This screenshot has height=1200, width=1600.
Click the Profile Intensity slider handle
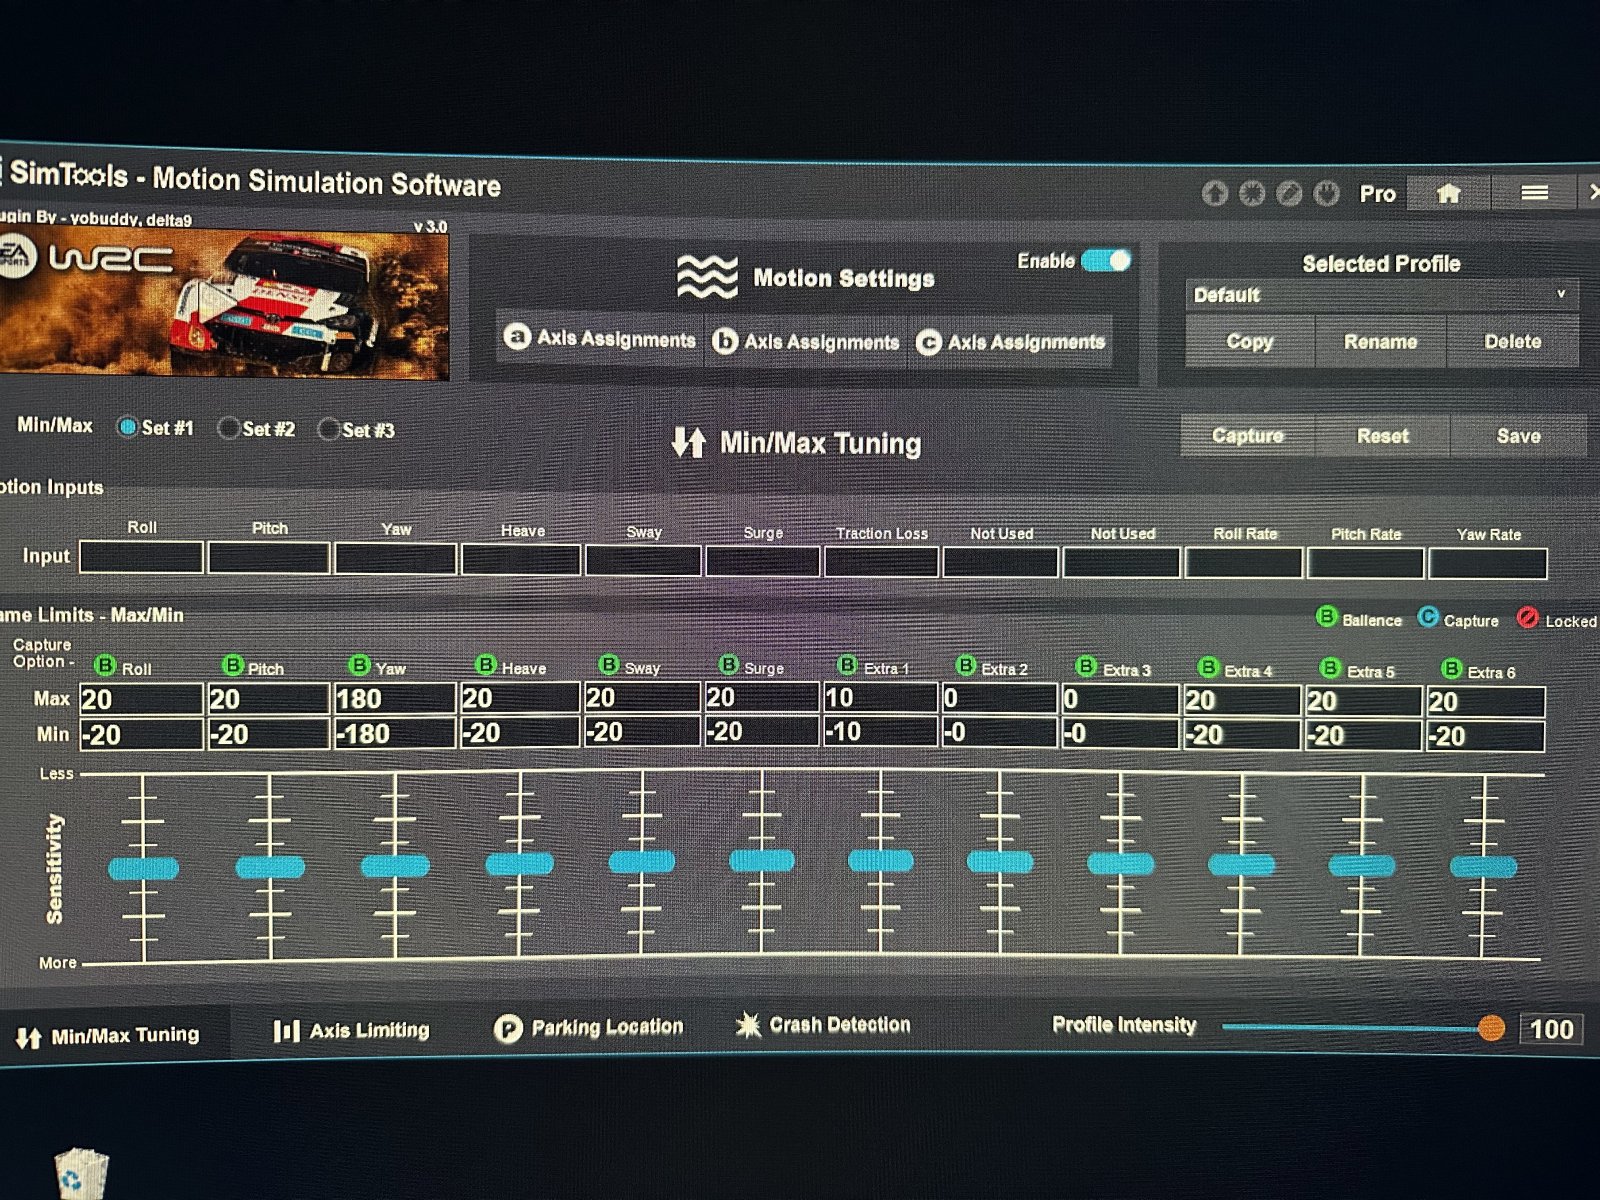click(1491, 1028)
